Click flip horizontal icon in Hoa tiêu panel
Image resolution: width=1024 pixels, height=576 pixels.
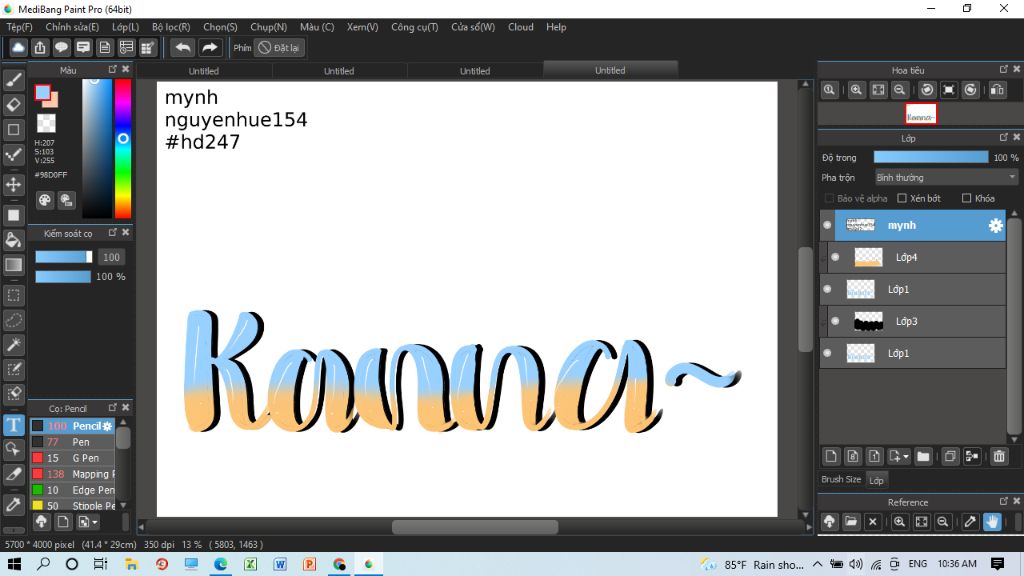pyautogui.click(x=997, y=90)
